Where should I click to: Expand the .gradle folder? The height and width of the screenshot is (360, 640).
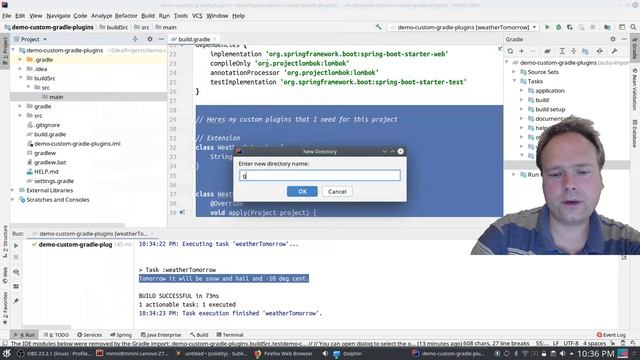[20, 60]
